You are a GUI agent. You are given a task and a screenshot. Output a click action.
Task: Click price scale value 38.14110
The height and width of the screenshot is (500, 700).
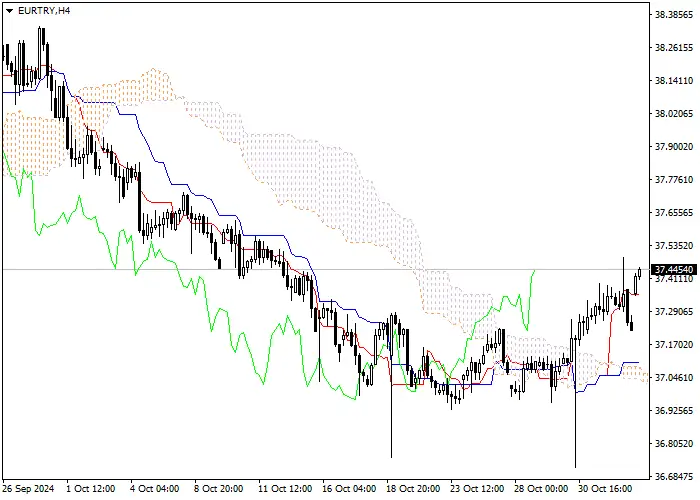[x=674, y=81]
